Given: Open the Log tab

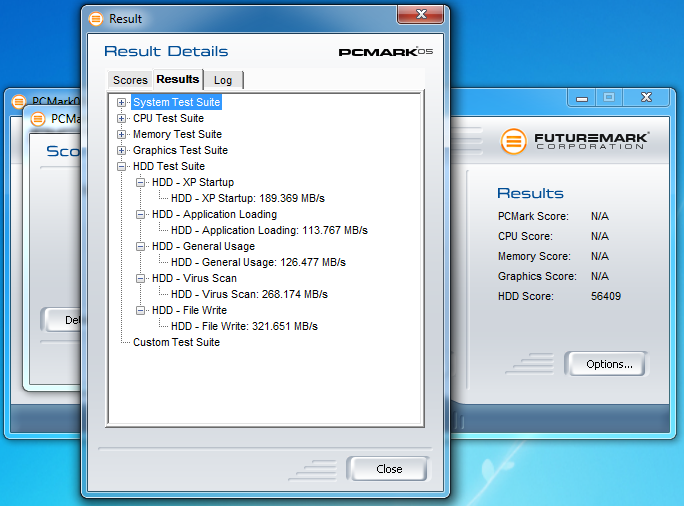Looking at the screenshot, I should tap(223, 80).
